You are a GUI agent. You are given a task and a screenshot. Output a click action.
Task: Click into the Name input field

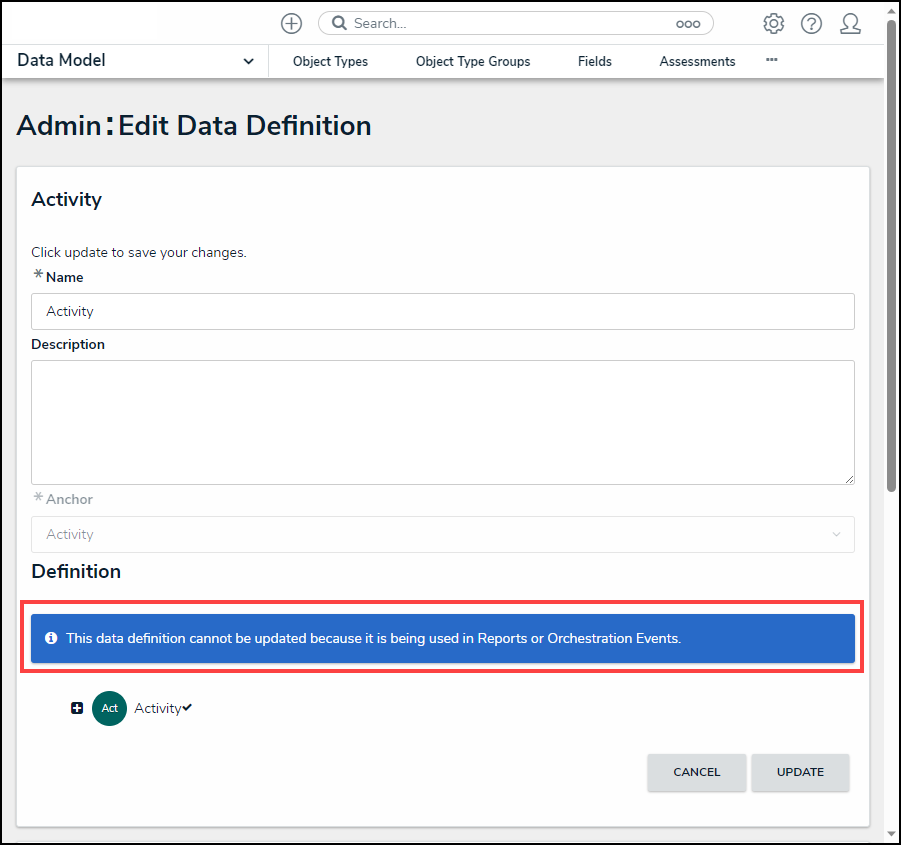pos(442,311)
